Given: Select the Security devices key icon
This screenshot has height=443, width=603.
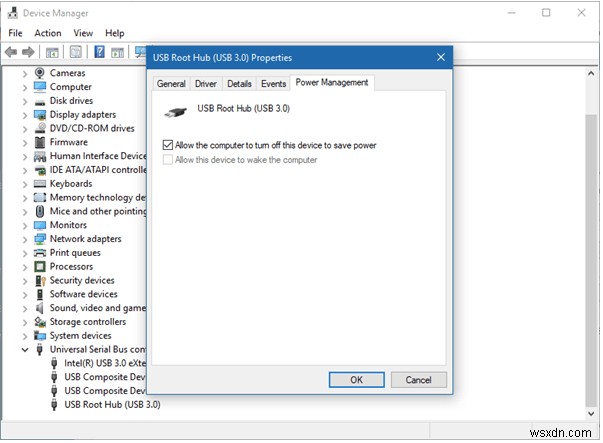Looking at the screenshot, I should (x=40, y=280).
